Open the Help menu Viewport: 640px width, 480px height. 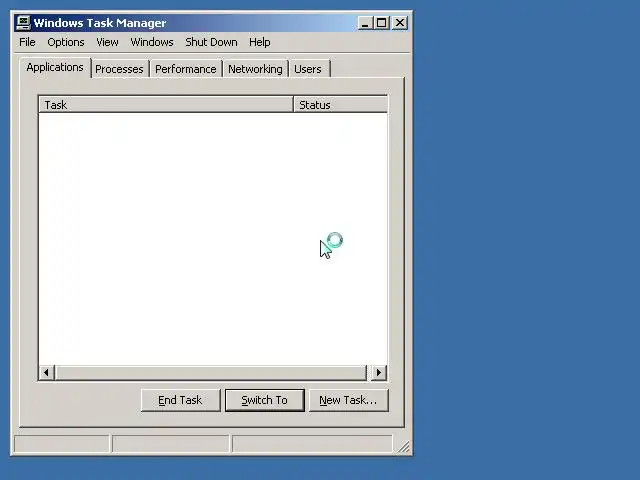point(260,42)
